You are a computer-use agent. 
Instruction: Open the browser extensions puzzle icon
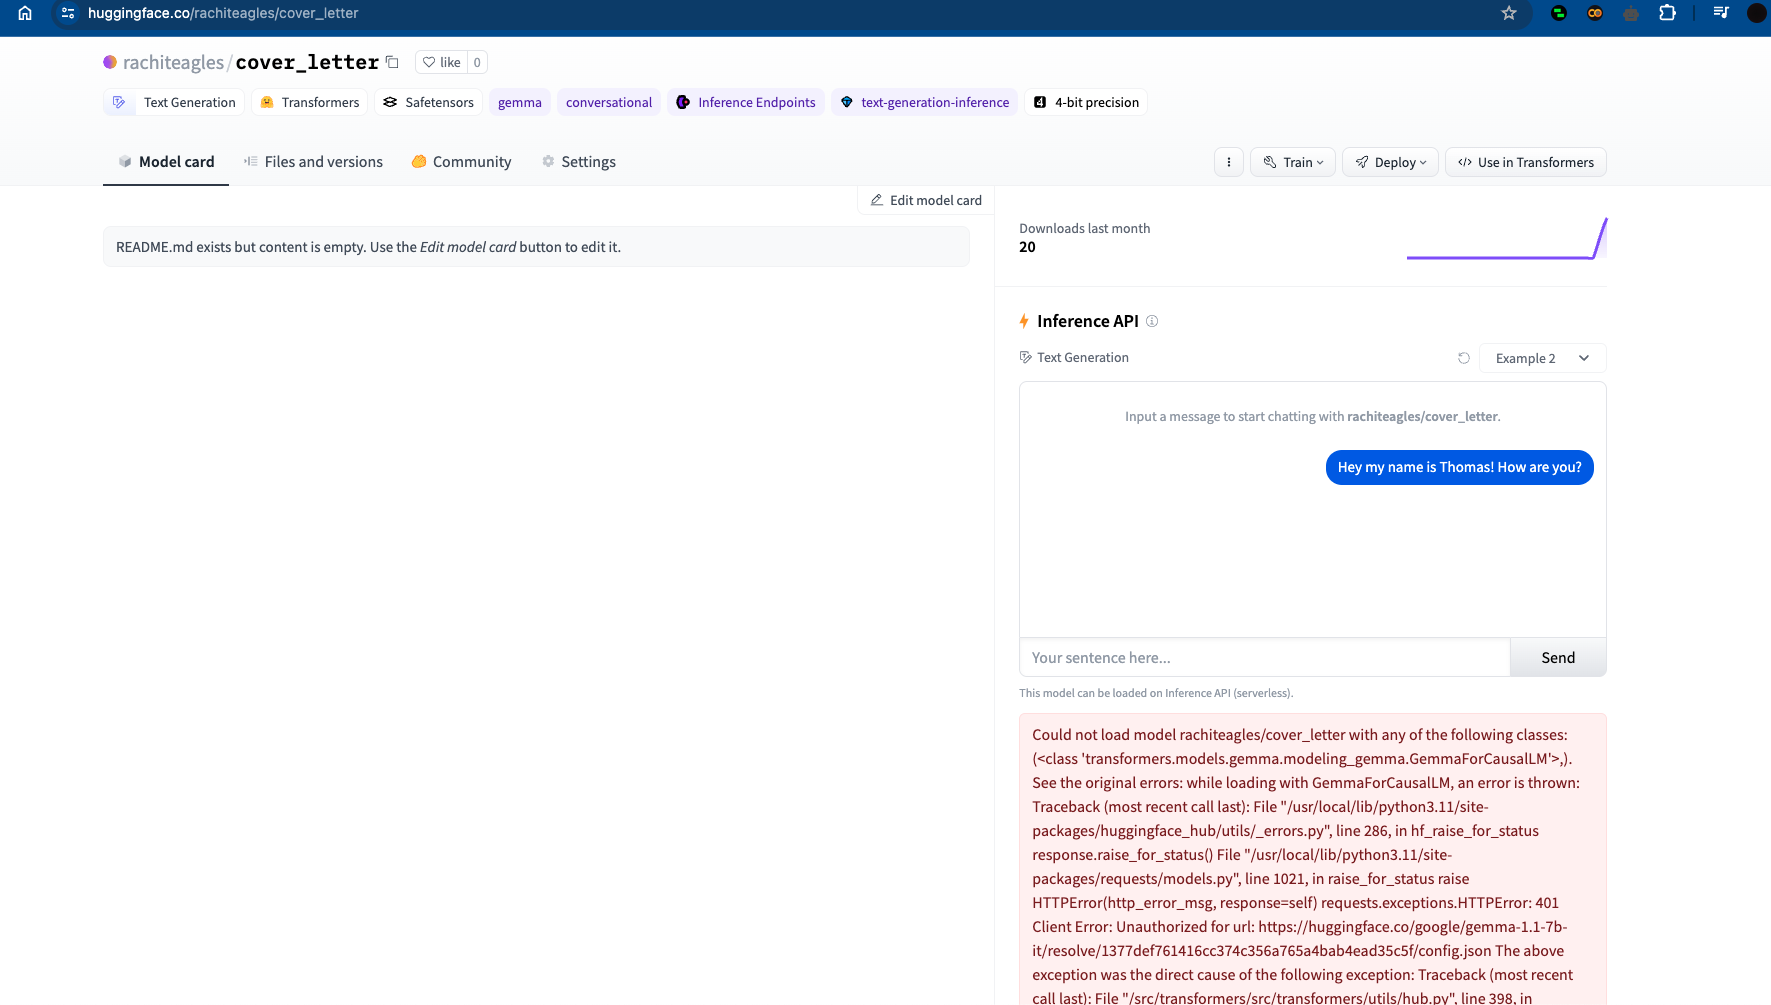(1667, 13)
